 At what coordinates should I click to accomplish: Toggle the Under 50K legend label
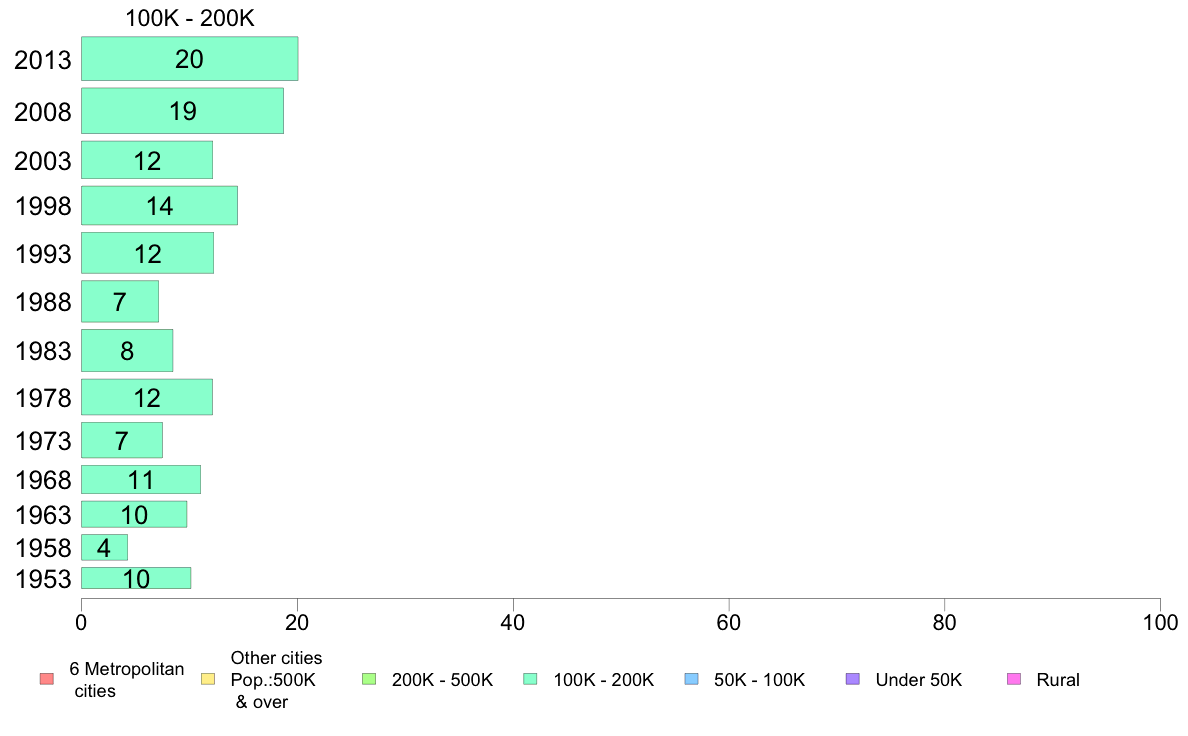coord(918,680)
